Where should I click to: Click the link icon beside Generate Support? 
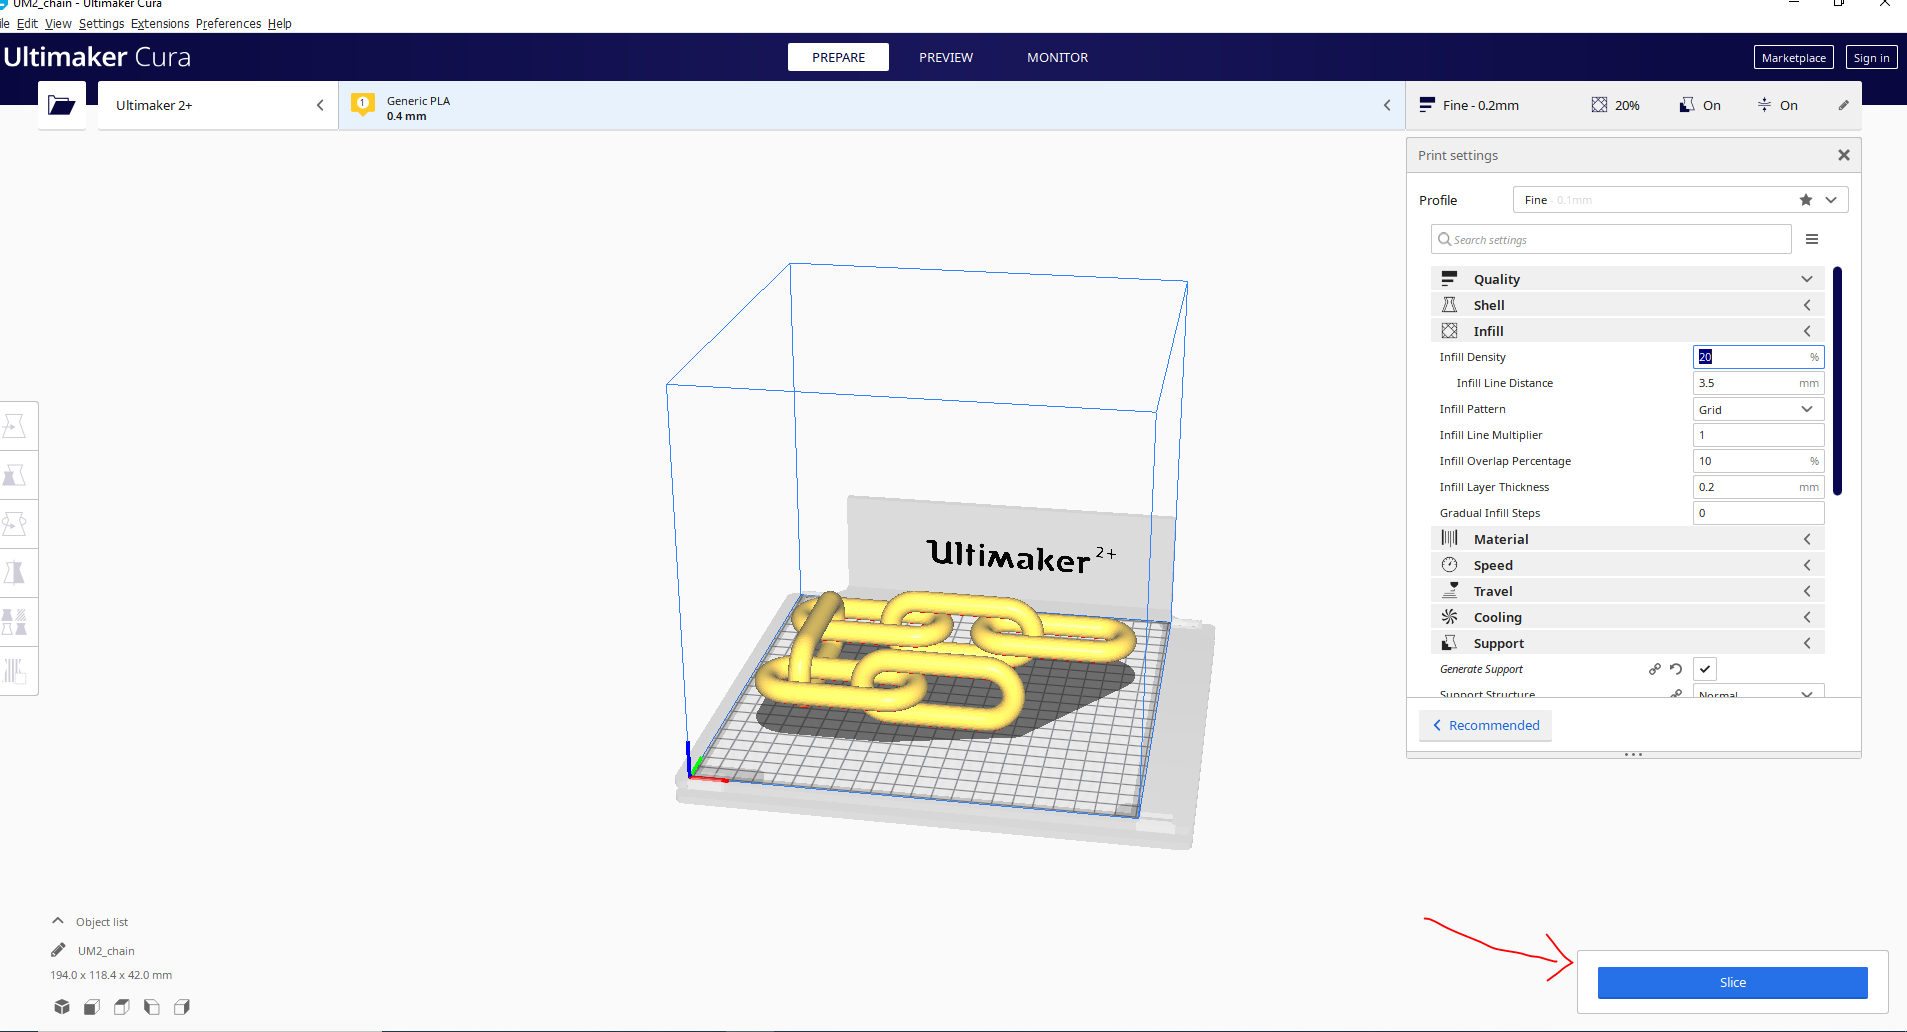pyautogui.click(x=1654, y=669)
